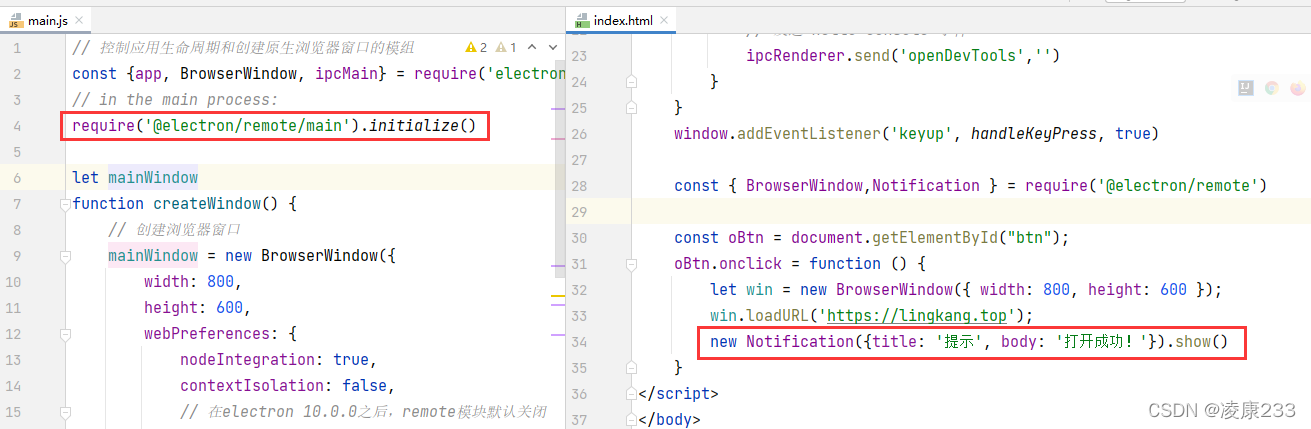Close the main.js tab
Screen dimensions: 1311x429
pos(79,20)
